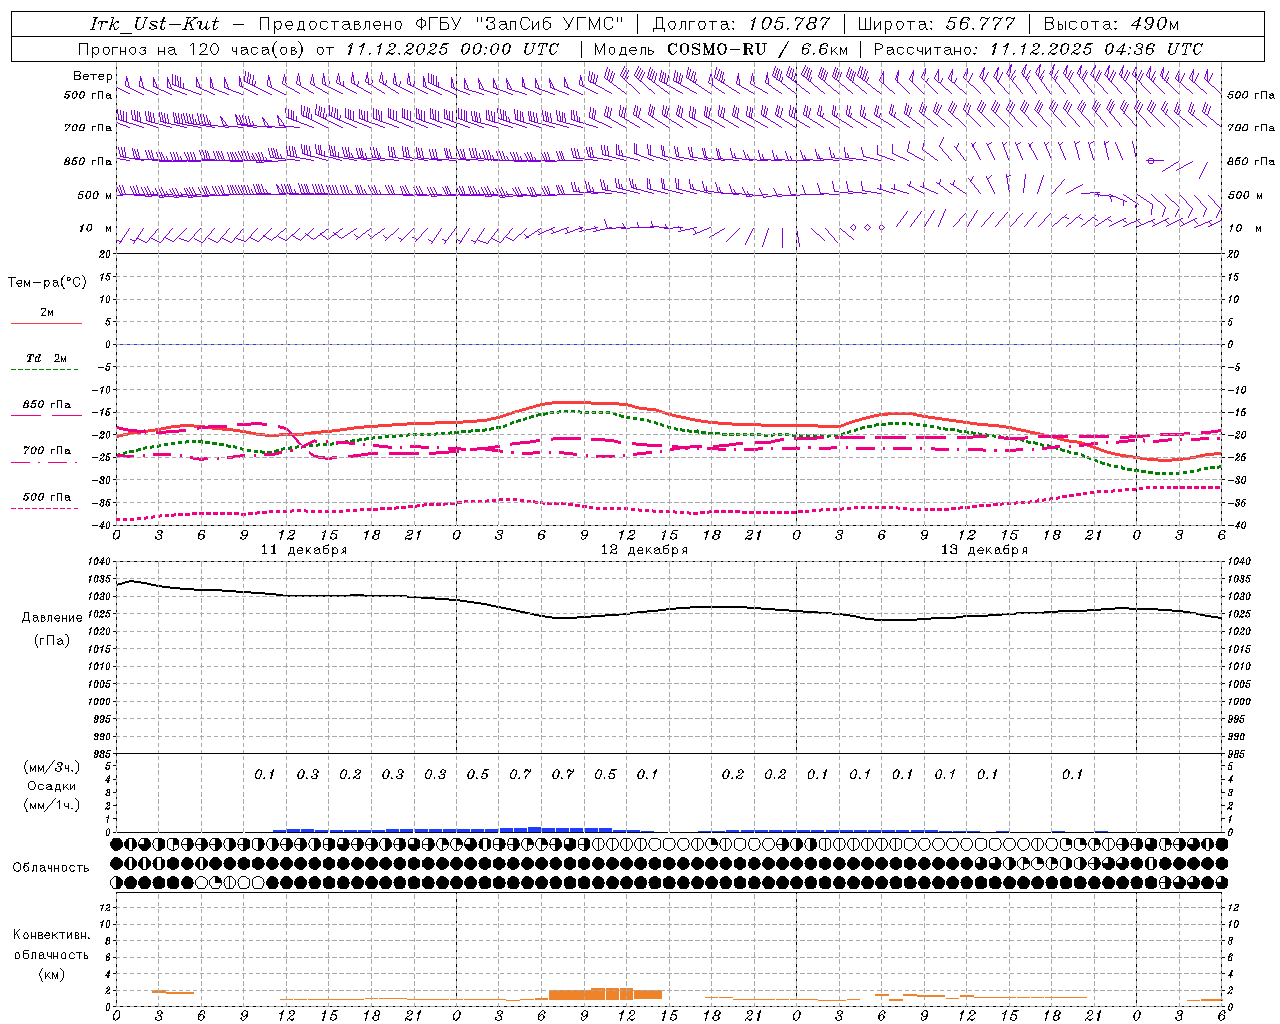Click the 850 гПа temperature legend label
The height and width of the screenshot is (1024, 1280).
[46, 405]
